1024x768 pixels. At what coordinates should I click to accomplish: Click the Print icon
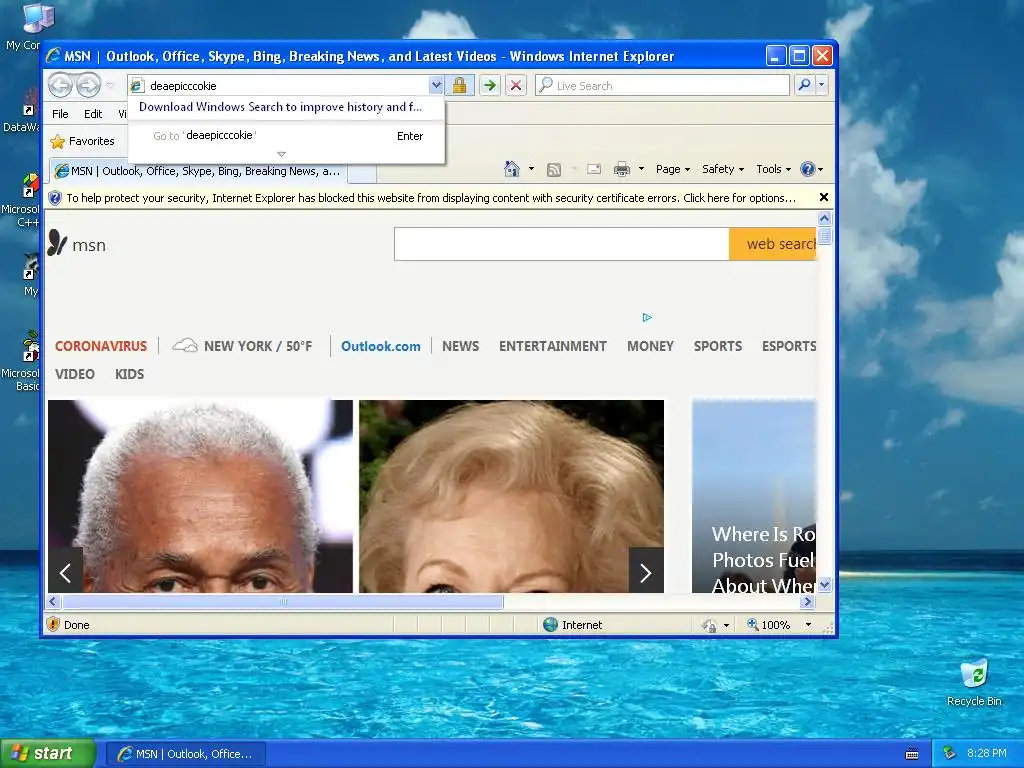coord(622,169)
